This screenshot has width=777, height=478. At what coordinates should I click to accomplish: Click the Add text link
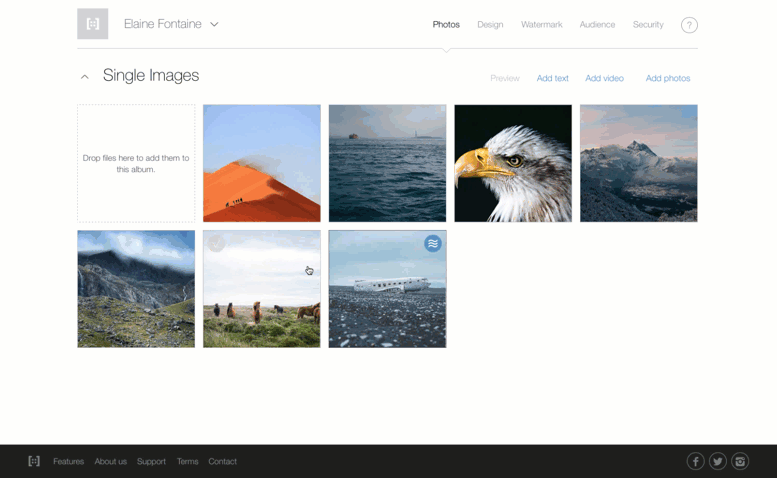click(x=553, y=78)
